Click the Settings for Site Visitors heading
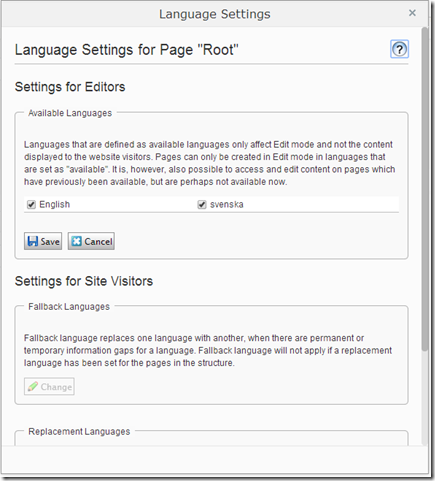The height and width of the screenshot is (481, 435). pyautogui.click(x=84, y=281)
